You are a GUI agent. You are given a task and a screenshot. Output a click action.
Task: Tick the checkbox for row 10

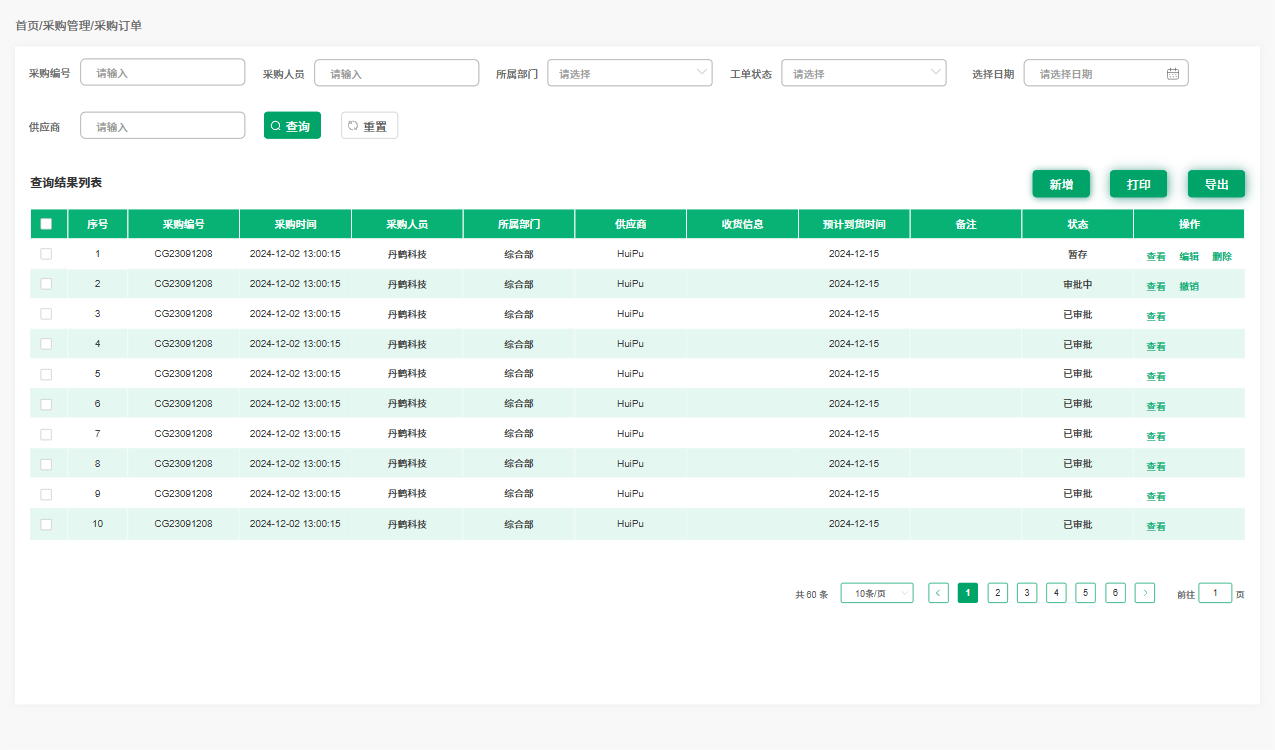46,524
